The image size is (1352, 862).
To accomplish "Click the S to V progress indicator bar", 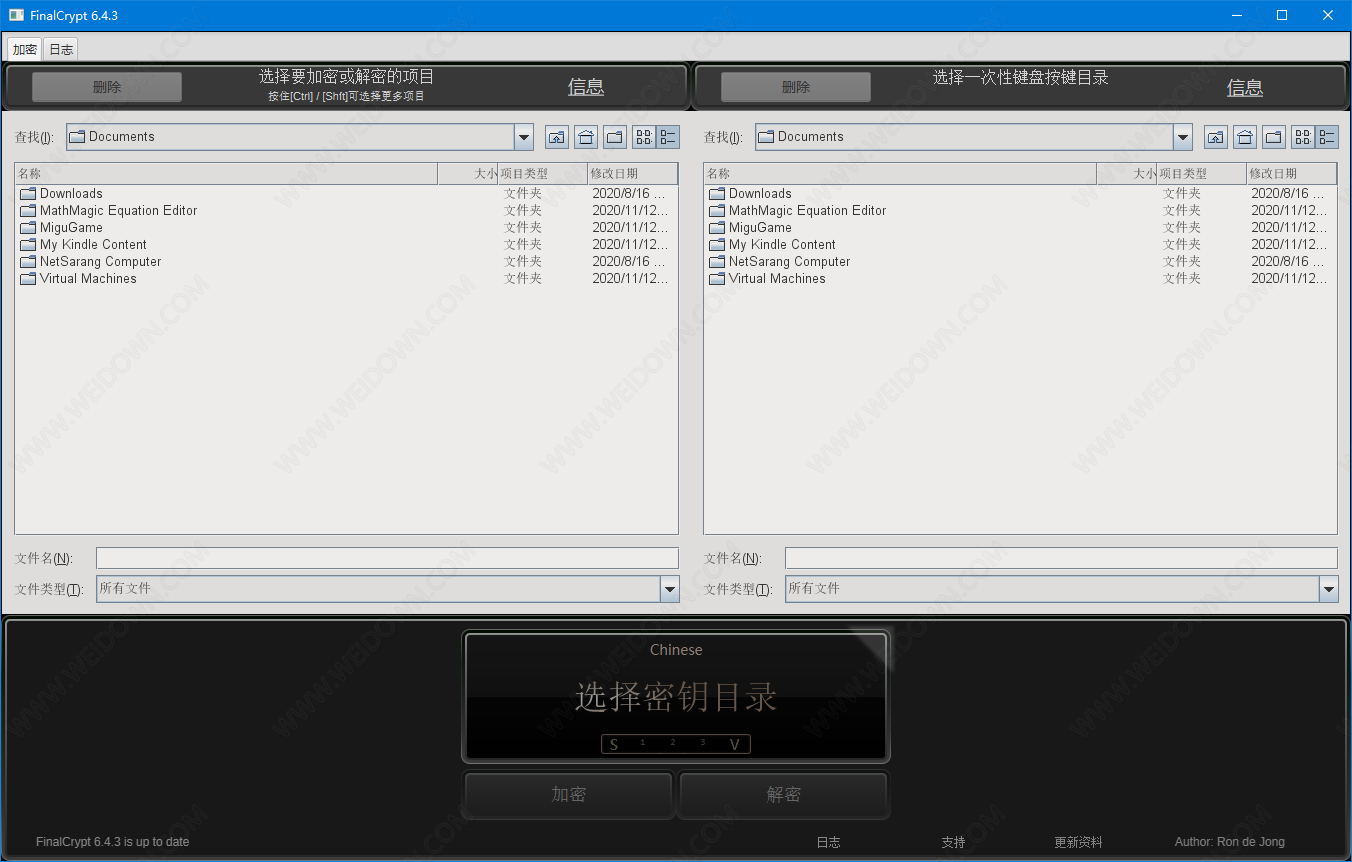I will [x=676, y=744].
